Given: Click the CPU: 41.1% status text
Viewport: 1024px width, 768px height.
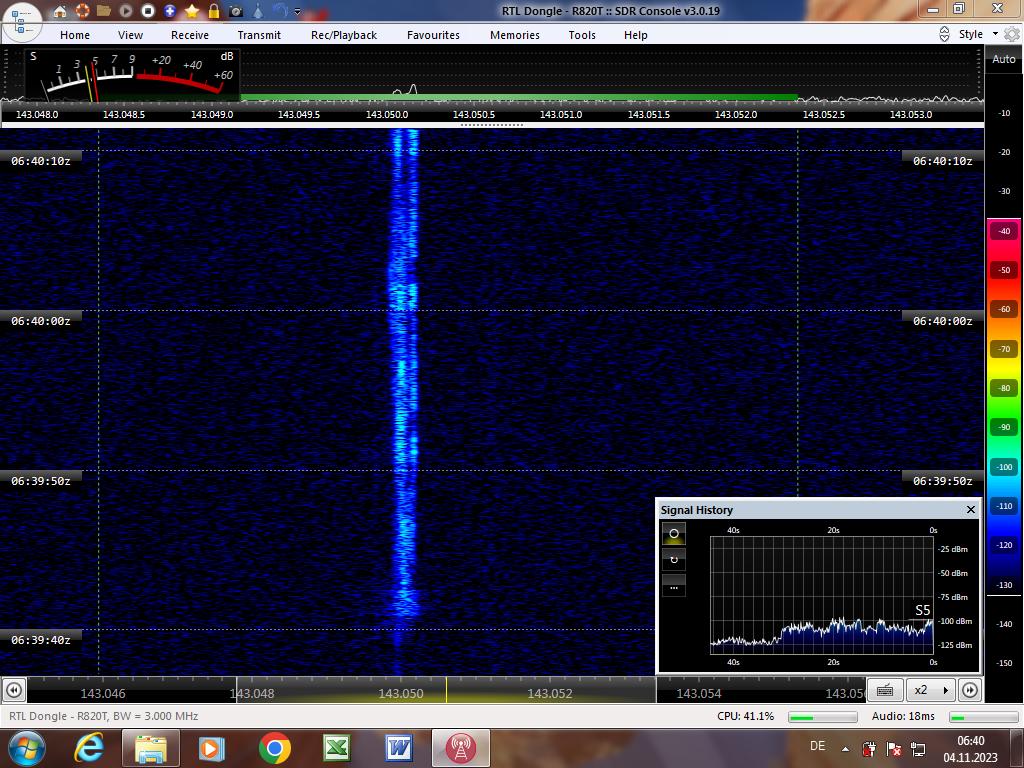Looking at the screenshot, I should tap(745, 716).
